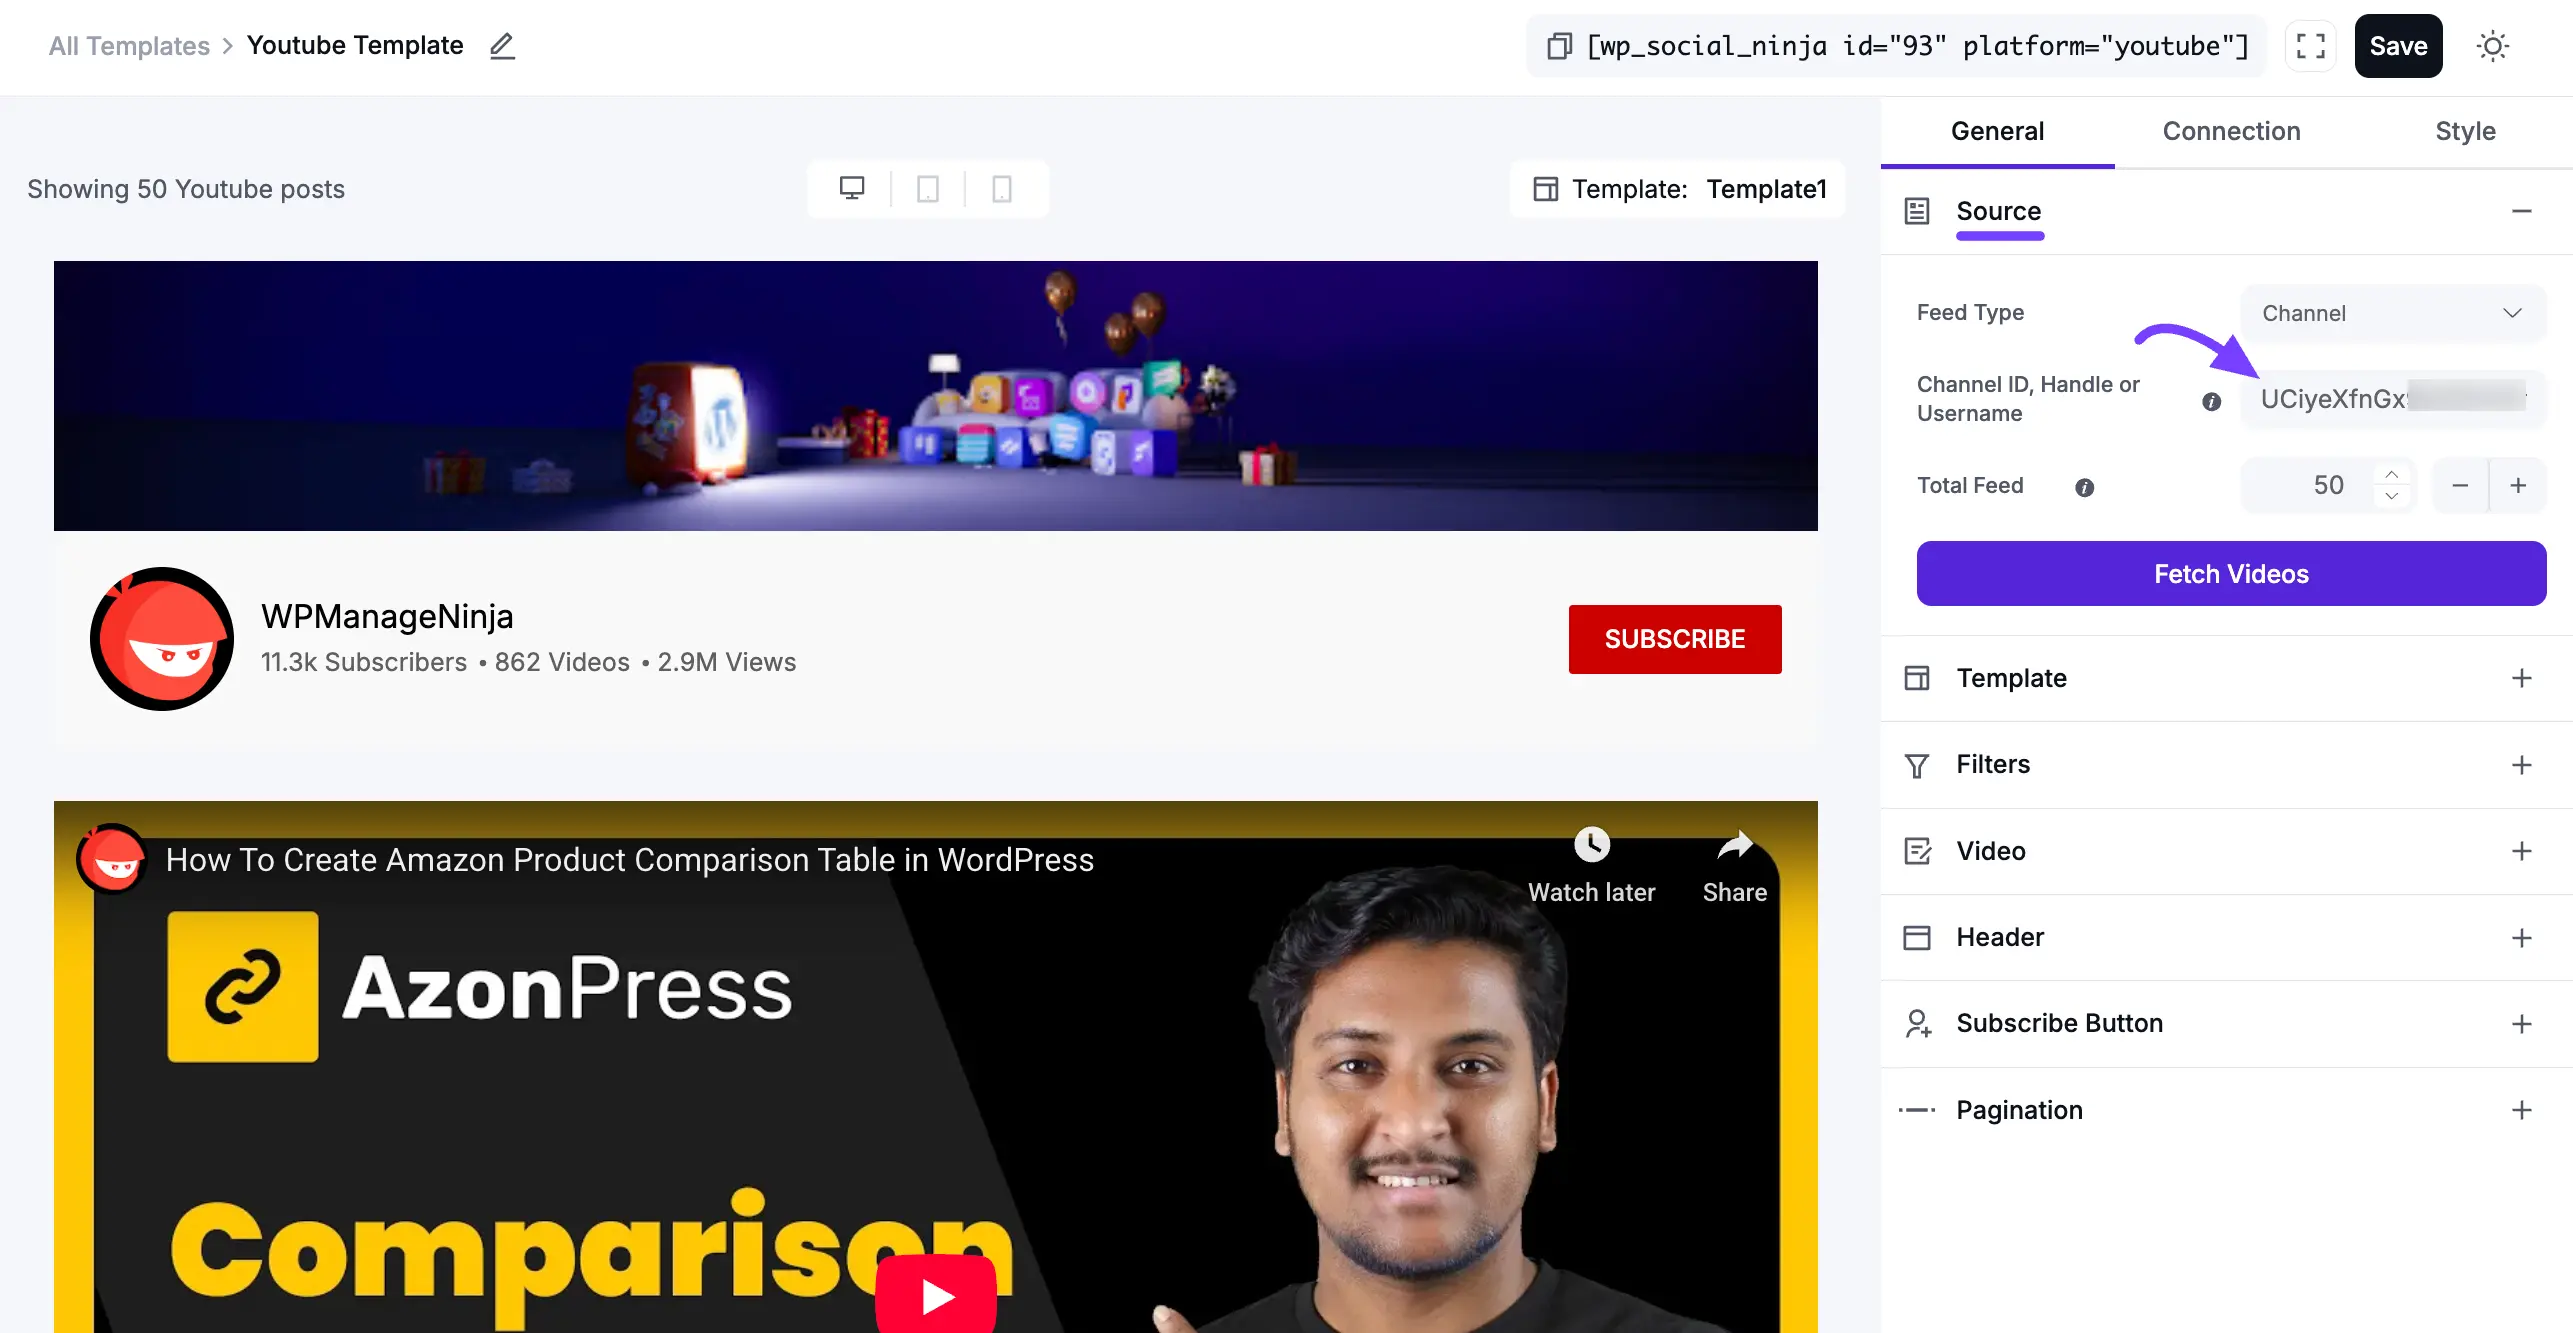Increase Total Feed with plus button

coord(2517,486)
